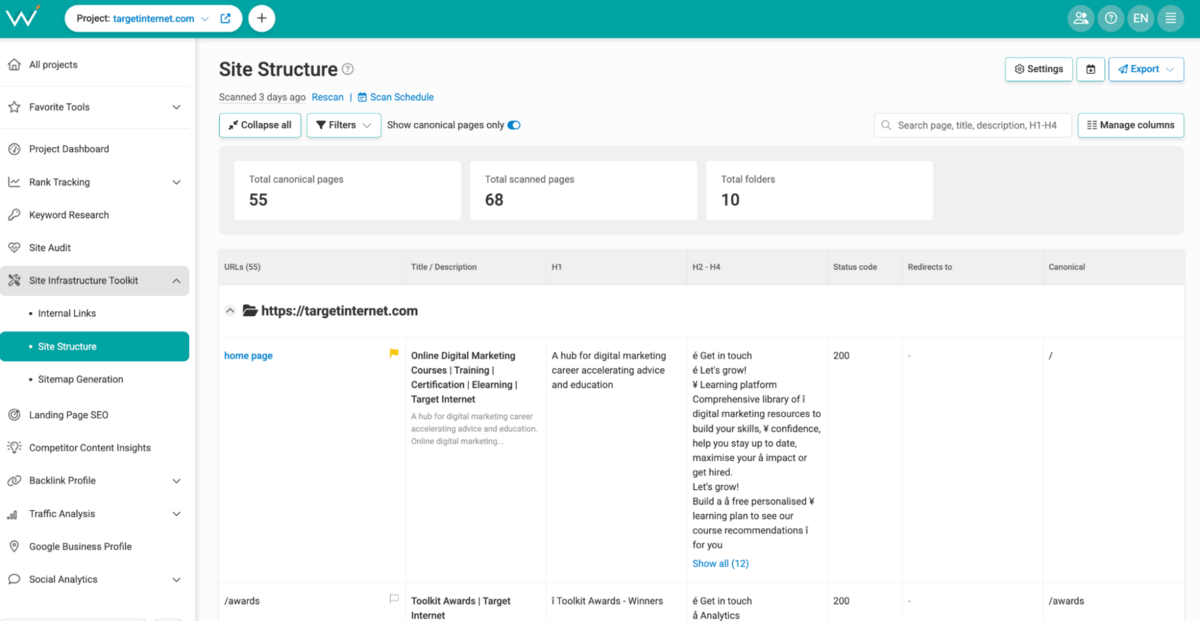This screenshot has width=1200, height=621.
Task: Click the Site Infrastructure Toolkit tools icon
Action: click(x=14, y=281)
